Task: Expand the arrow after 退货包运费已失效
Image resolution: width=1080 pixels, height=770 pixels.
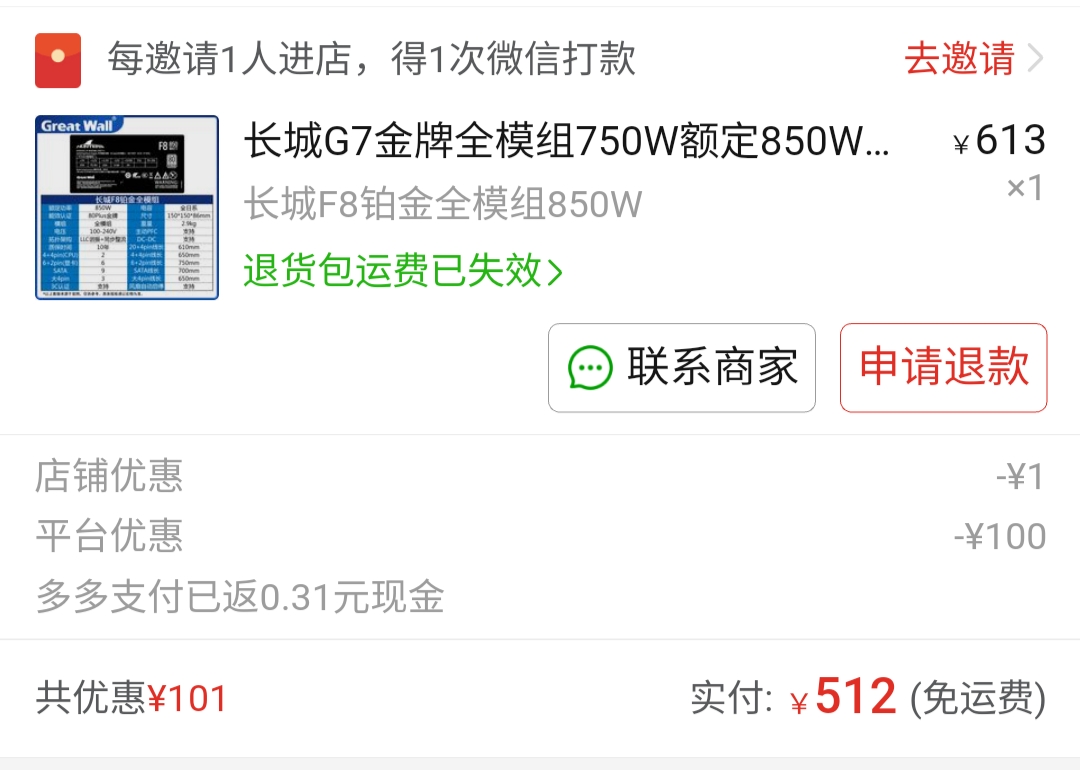Action: point(555,271)
